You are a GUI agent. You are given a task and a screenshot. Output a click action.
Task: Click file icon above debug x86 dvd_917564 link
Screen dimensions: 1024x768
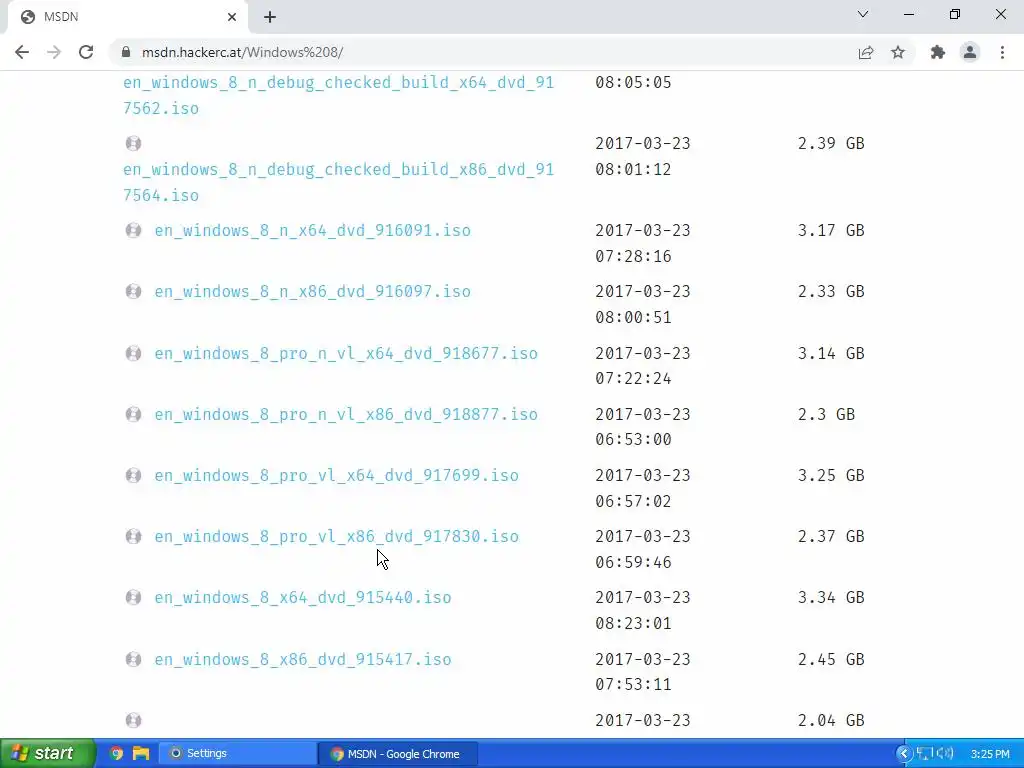[x=133, y=143]
